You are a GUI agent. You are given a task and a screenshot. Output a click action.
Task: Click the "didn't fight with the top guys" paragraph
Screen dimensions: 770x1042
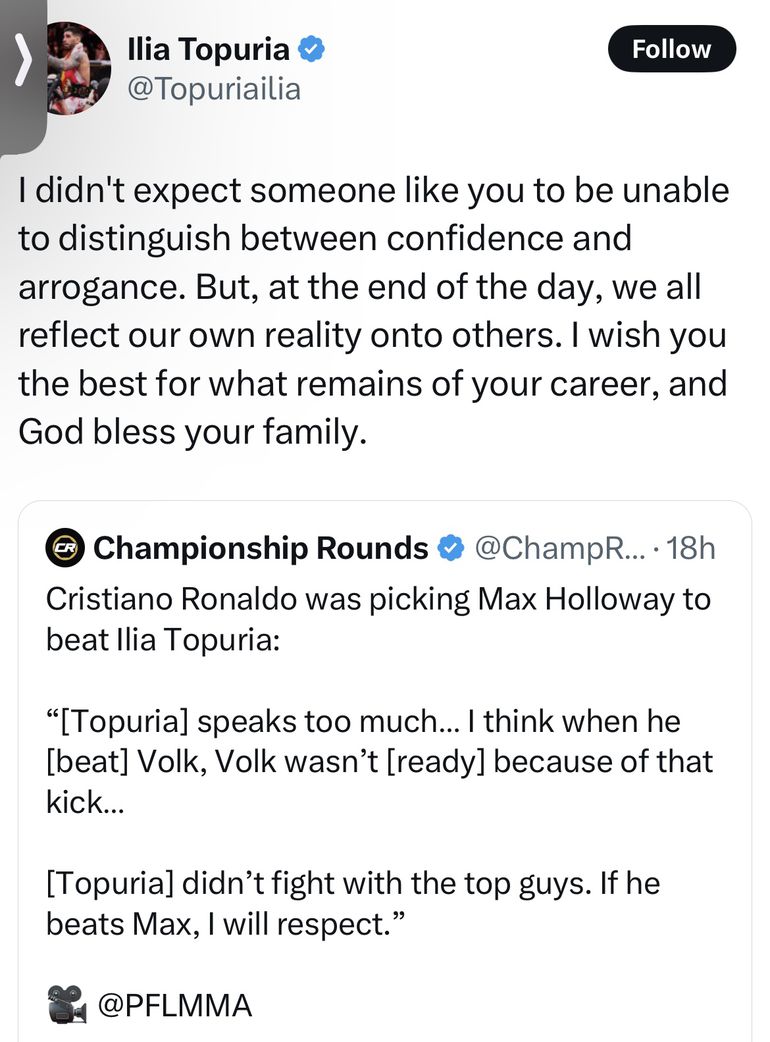[x=352, y=884]
